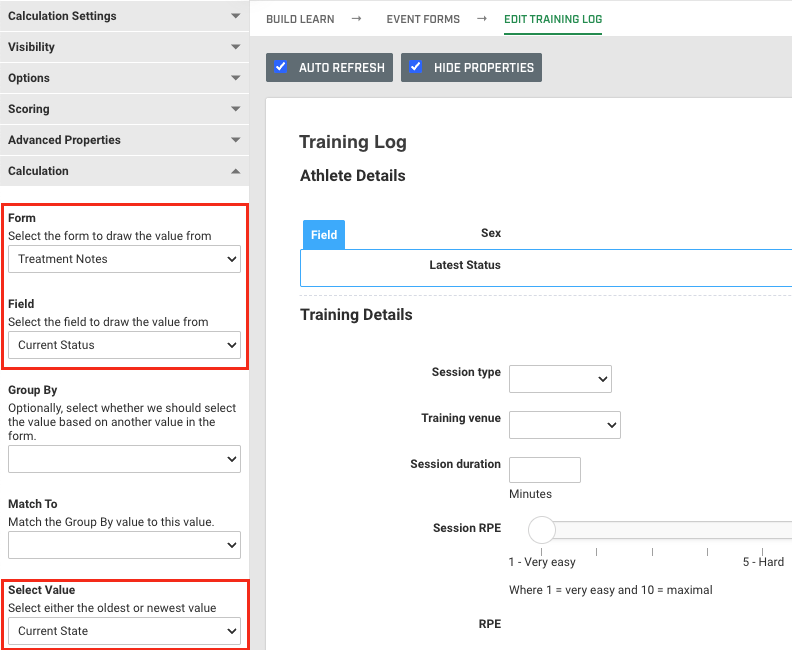This screenshot has height=650, width=792.
Task: Open the Select Value dropdown showing Current State
Action: pyautogui.click(x=124, y=631)
